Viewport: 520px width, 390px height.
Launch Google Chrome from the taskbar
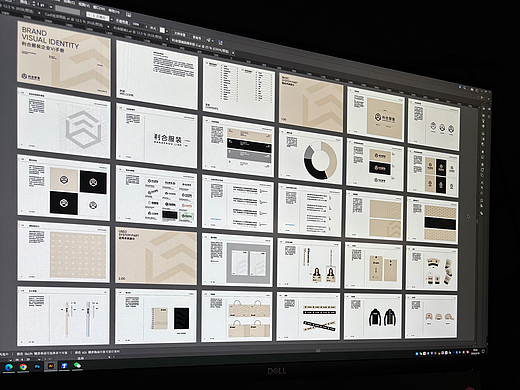(x=23, y=367)
